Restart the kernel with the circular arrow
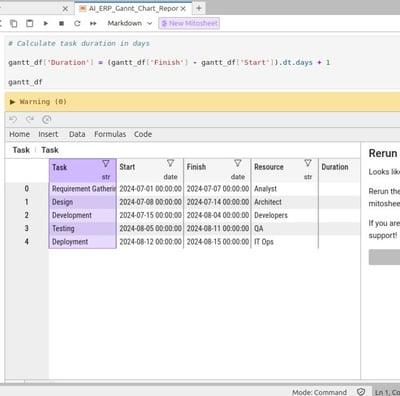 point(77,23)
